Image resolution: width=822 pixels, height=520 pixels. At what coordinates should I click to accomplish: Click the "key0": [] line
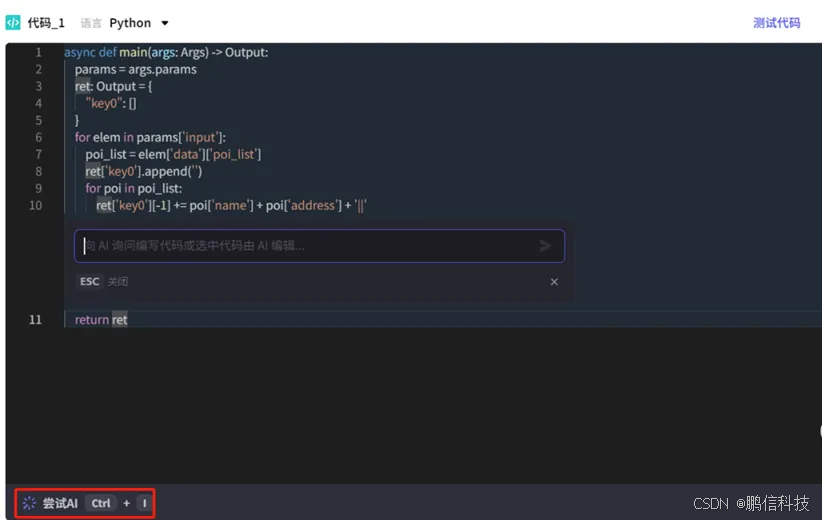[111, 103]
